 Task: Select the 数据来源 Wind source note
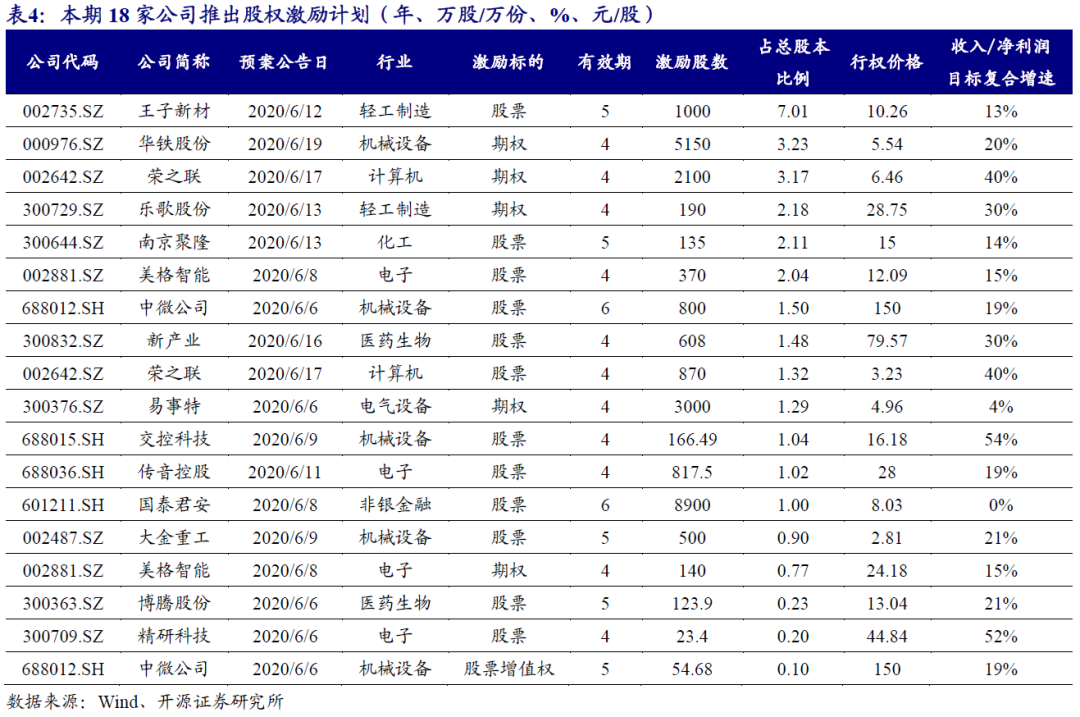point(145,702)
